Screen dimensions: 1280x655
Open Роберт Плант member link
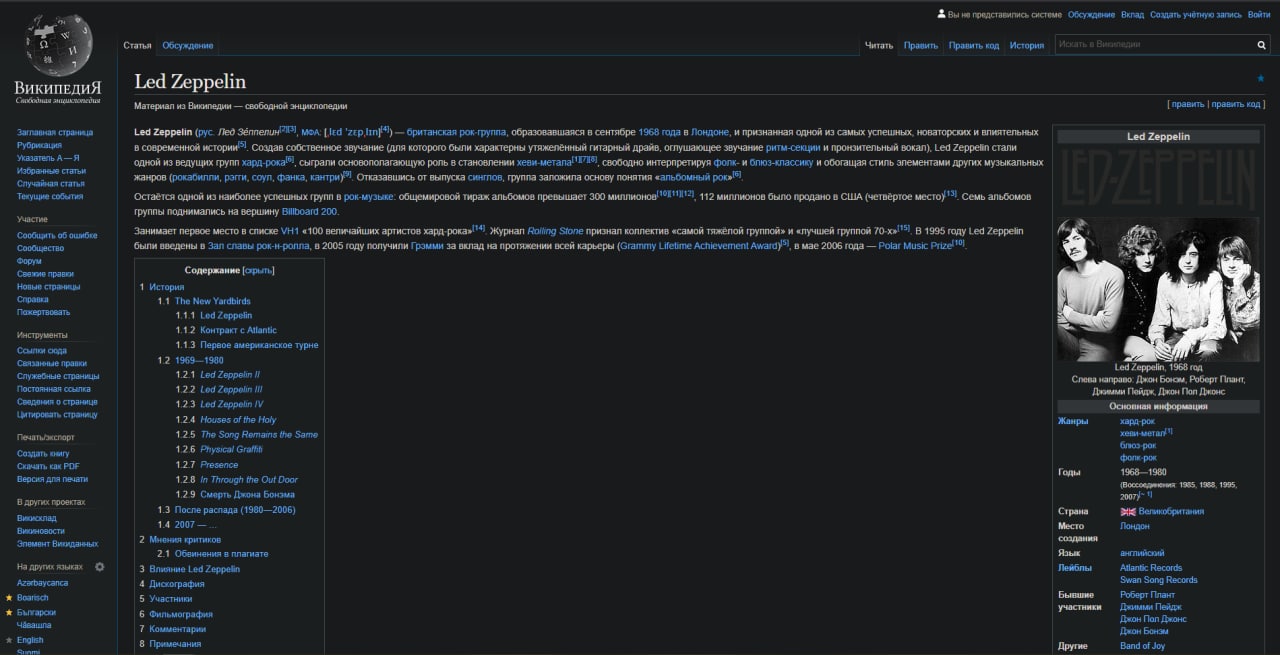pos(1147,594)
